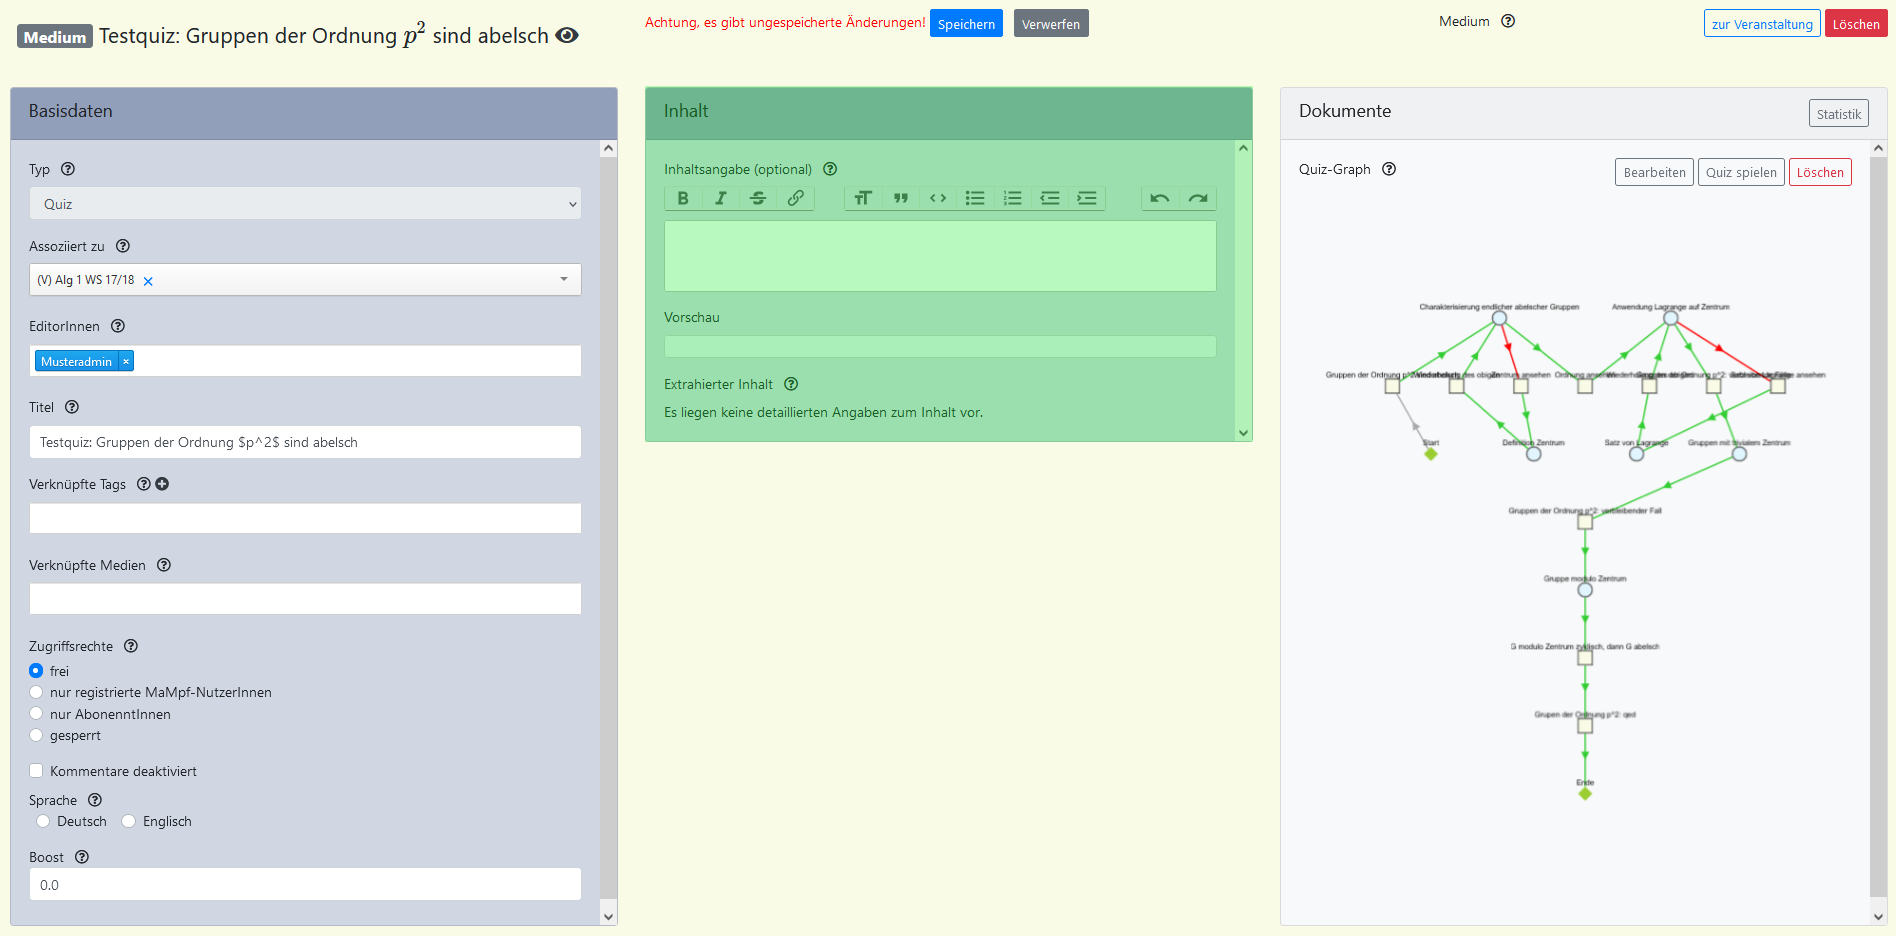Open the Typ dropdown showing Quiz
The width and height of the screenshot is (1896, 936).
tap(305, 204)
